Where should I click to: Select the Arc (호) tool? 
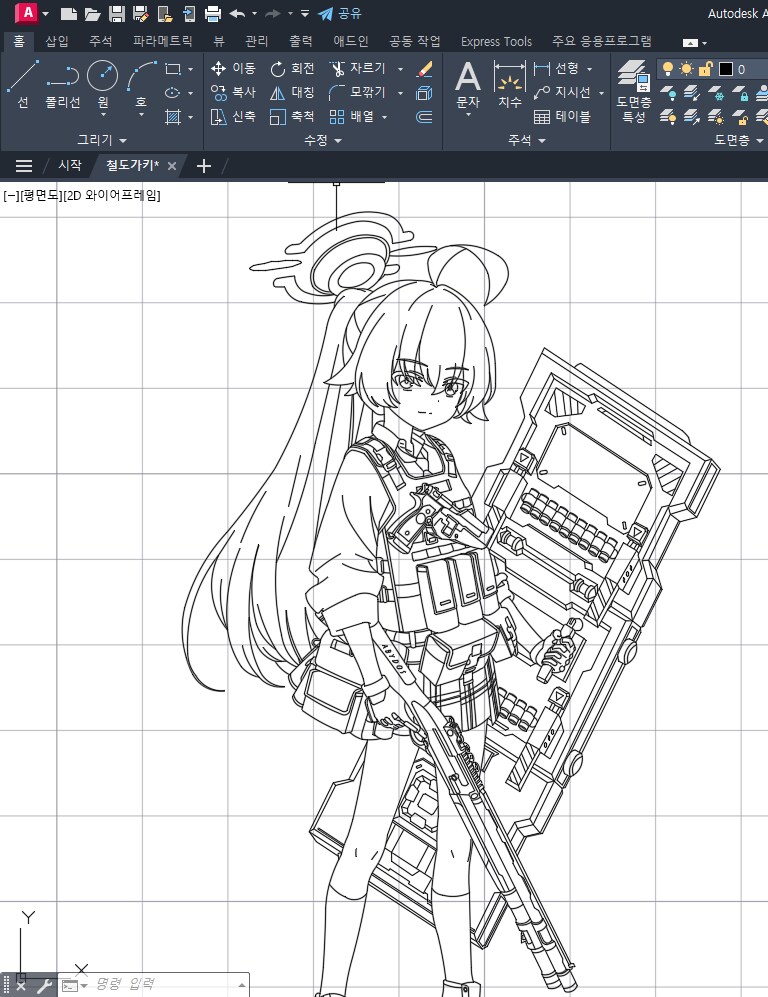[141, 84]
